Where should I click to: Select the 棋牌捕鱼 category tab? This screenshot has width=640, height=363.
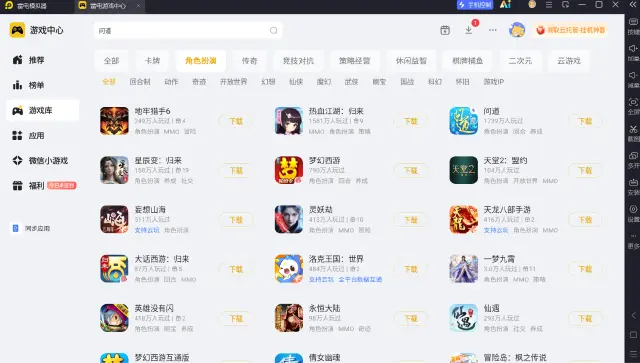(x=467, y=61)
